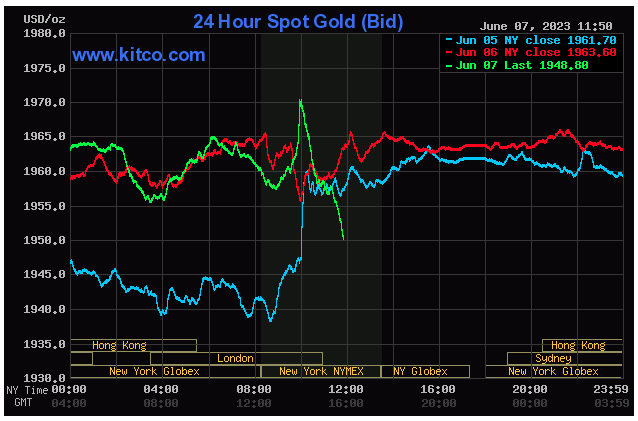Screen dimensions: 638x421
Task: Click the GMT row label
Action: (23, 402)
